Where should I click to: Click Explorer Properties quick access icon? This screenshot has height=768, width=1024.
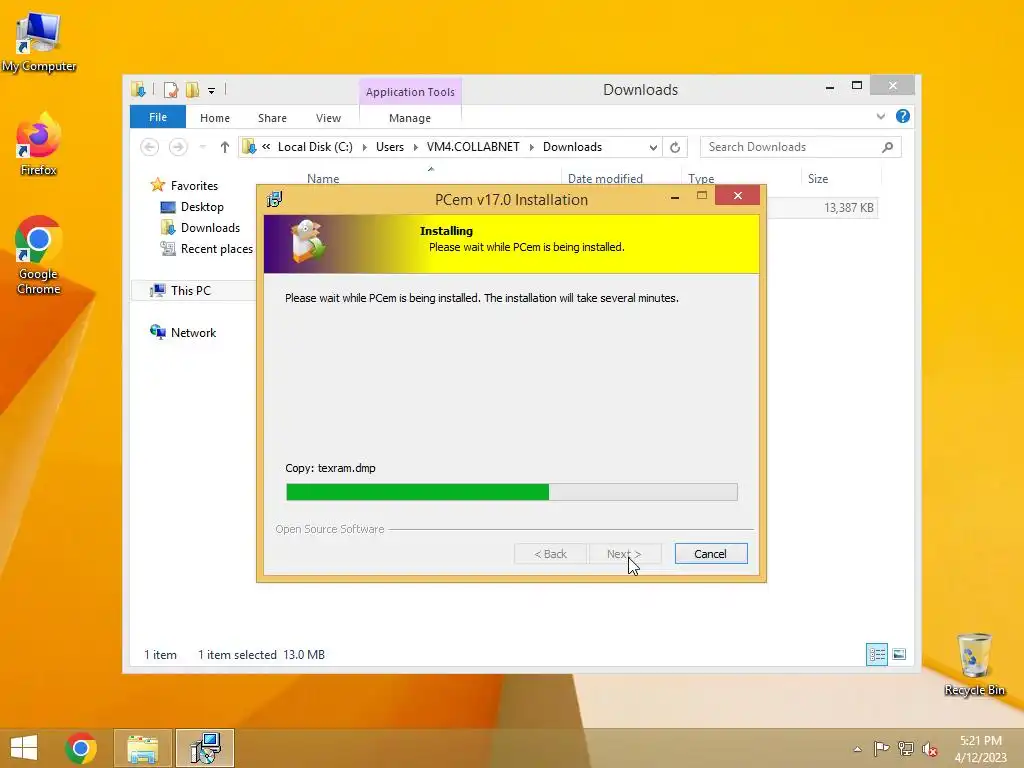pos(170,90)
